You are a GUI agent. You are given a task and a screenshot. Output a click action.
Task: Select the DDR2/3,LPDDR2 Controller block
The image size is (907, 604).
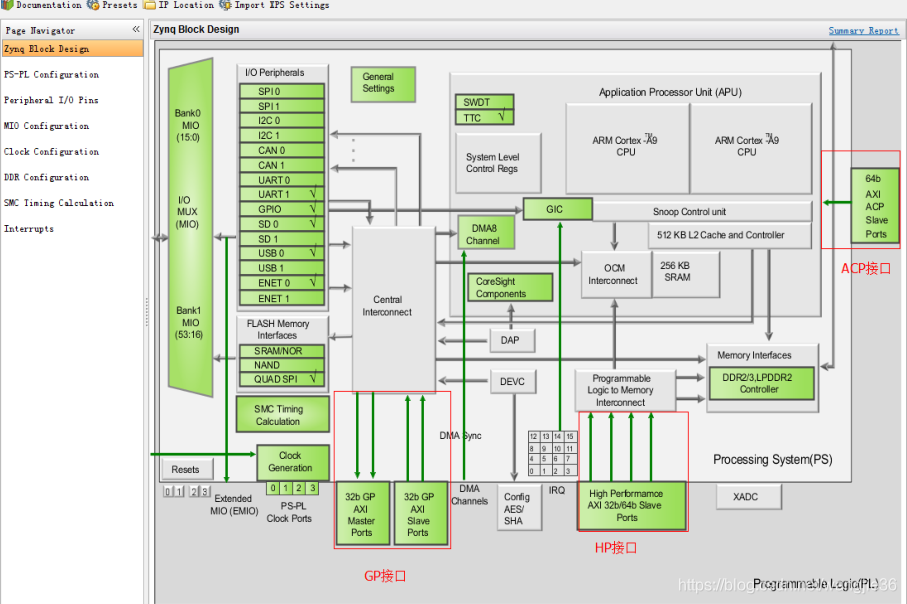761,384
